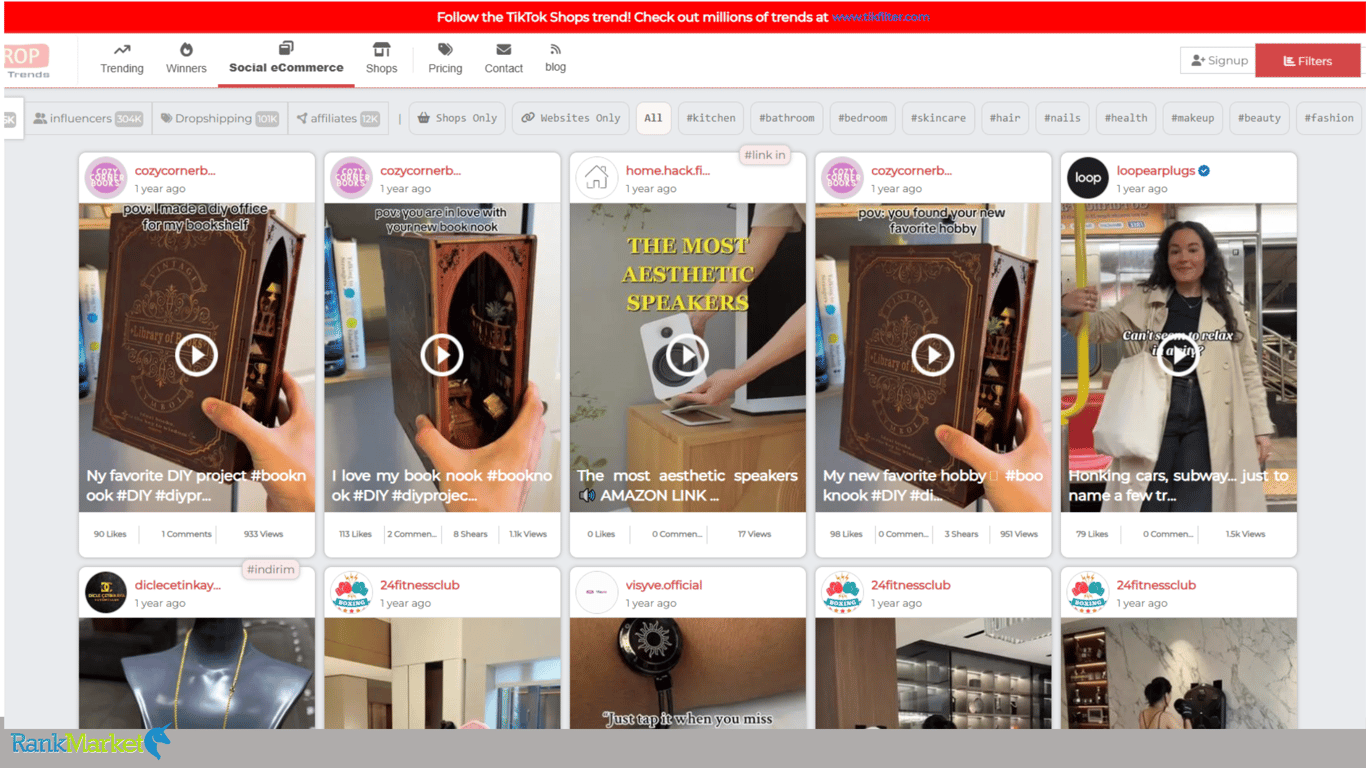Select the Social eCommerce tab
1366x768 pixels.
point(286,60)
